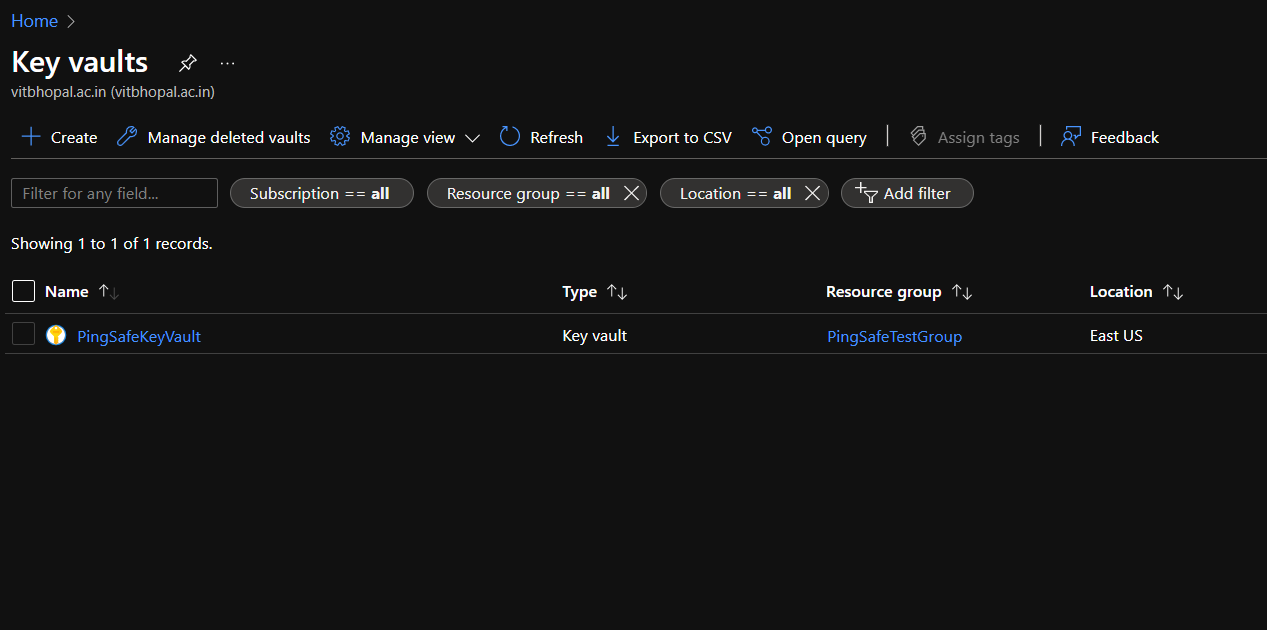
Task: Open the Subscription filter pill
Action: (x=321, y=193)
